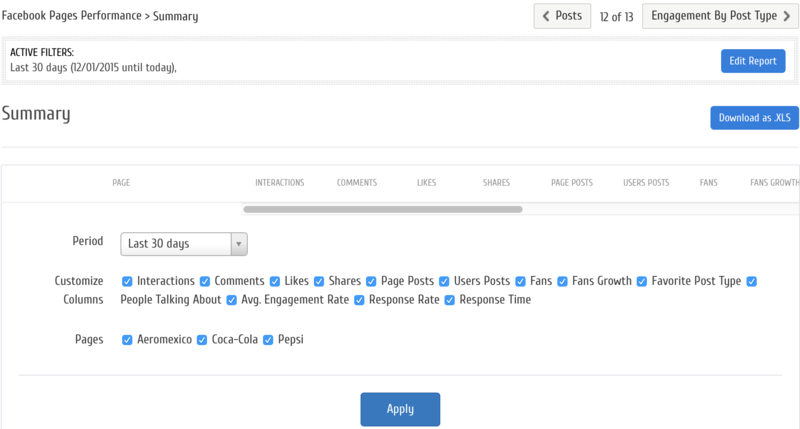Click the Edit Report button
Image resolution: width=800 pixels, height=429 pixels.
coord(752,61)
